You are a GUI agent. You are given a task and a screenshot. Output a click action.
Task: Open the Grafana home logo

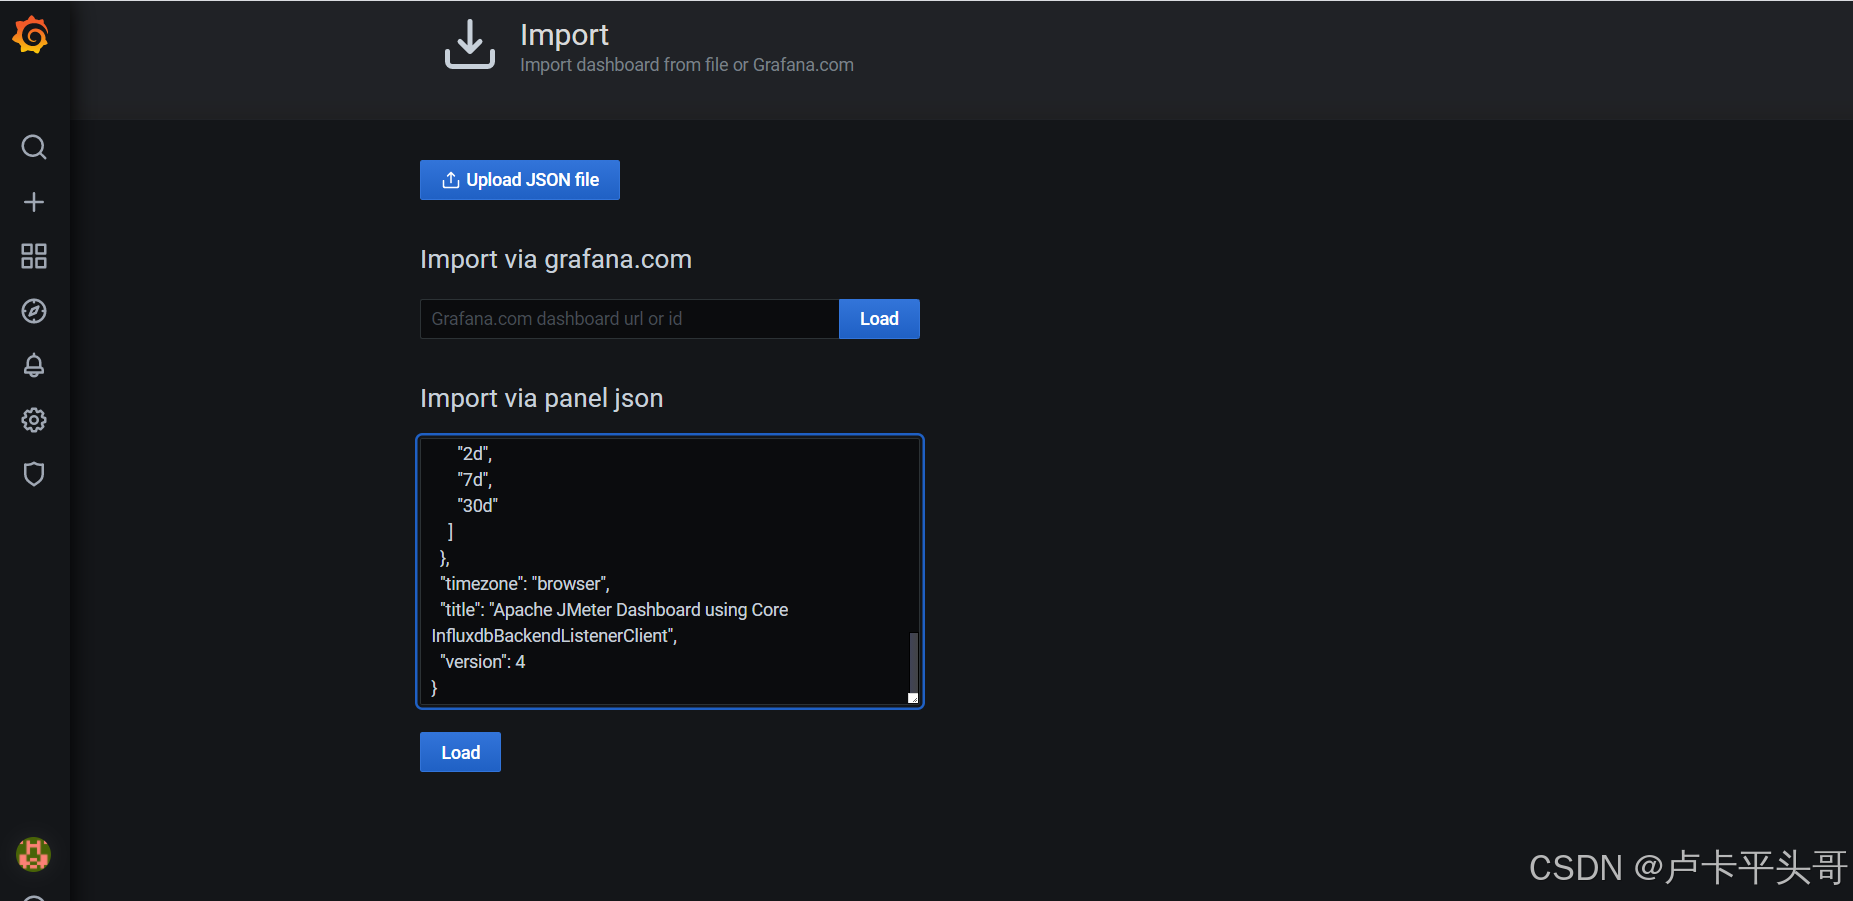click(31, 35)
